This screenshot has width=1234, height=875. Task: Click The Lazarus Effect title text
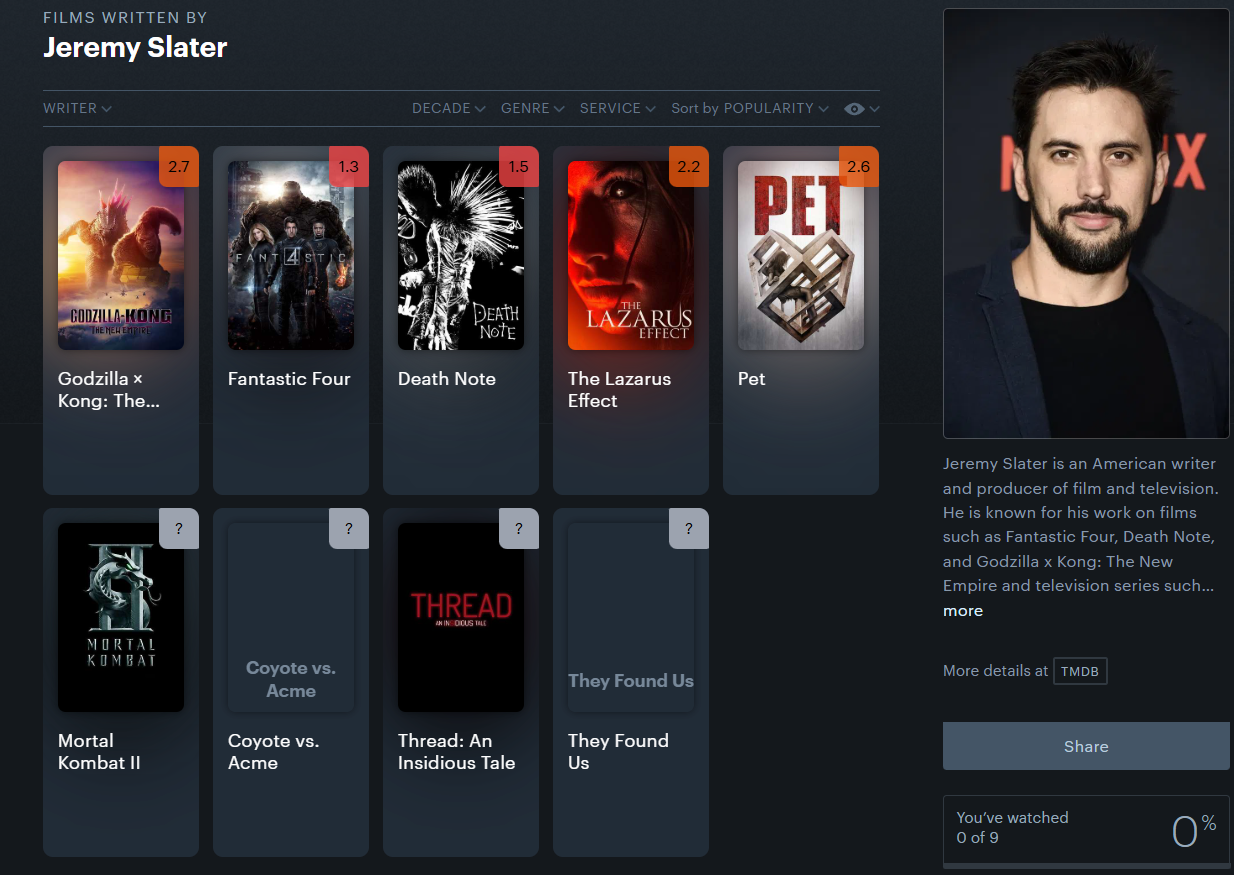pos(619,390)
